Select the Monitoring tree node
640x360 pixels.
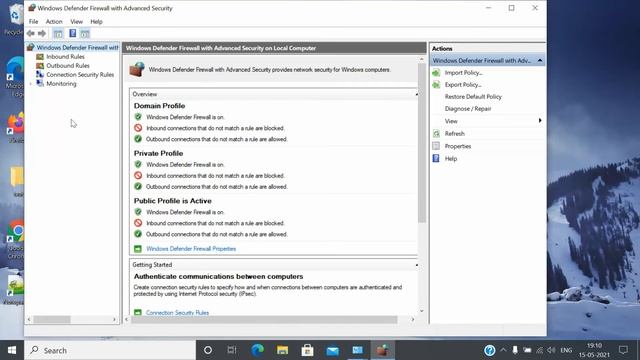61,84
